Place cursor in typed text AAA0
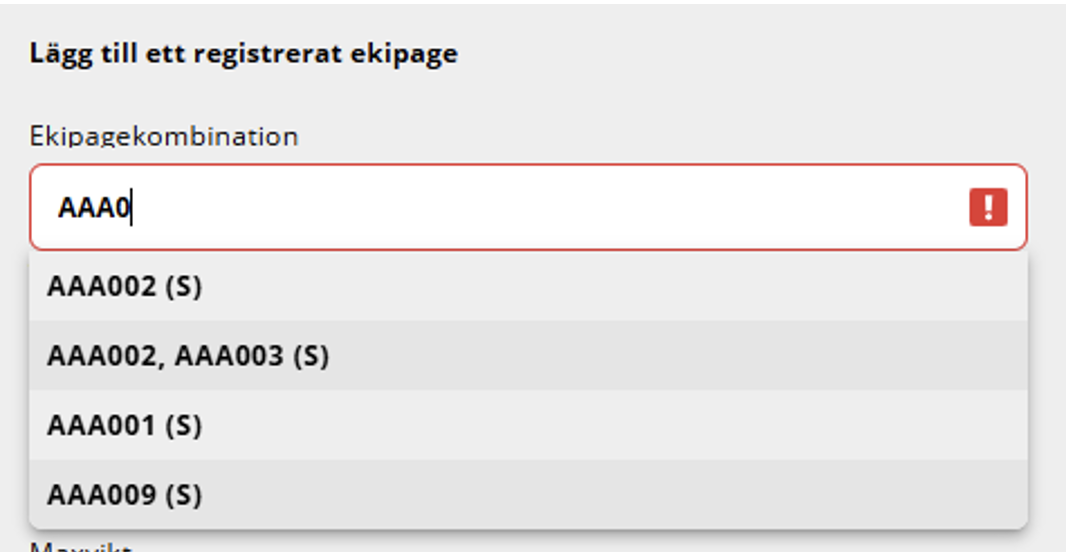This screenshot has height=552, width=1066. point(94,207)
